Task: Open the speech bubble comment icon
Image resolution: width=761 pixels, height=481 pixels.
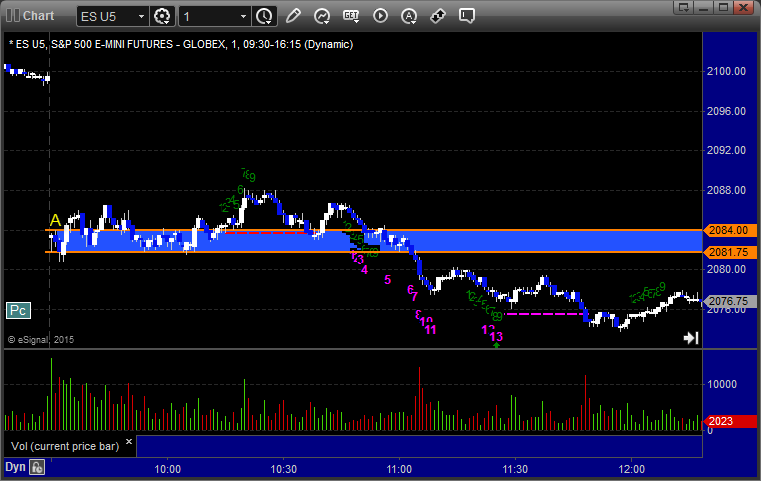Action: 467,16
